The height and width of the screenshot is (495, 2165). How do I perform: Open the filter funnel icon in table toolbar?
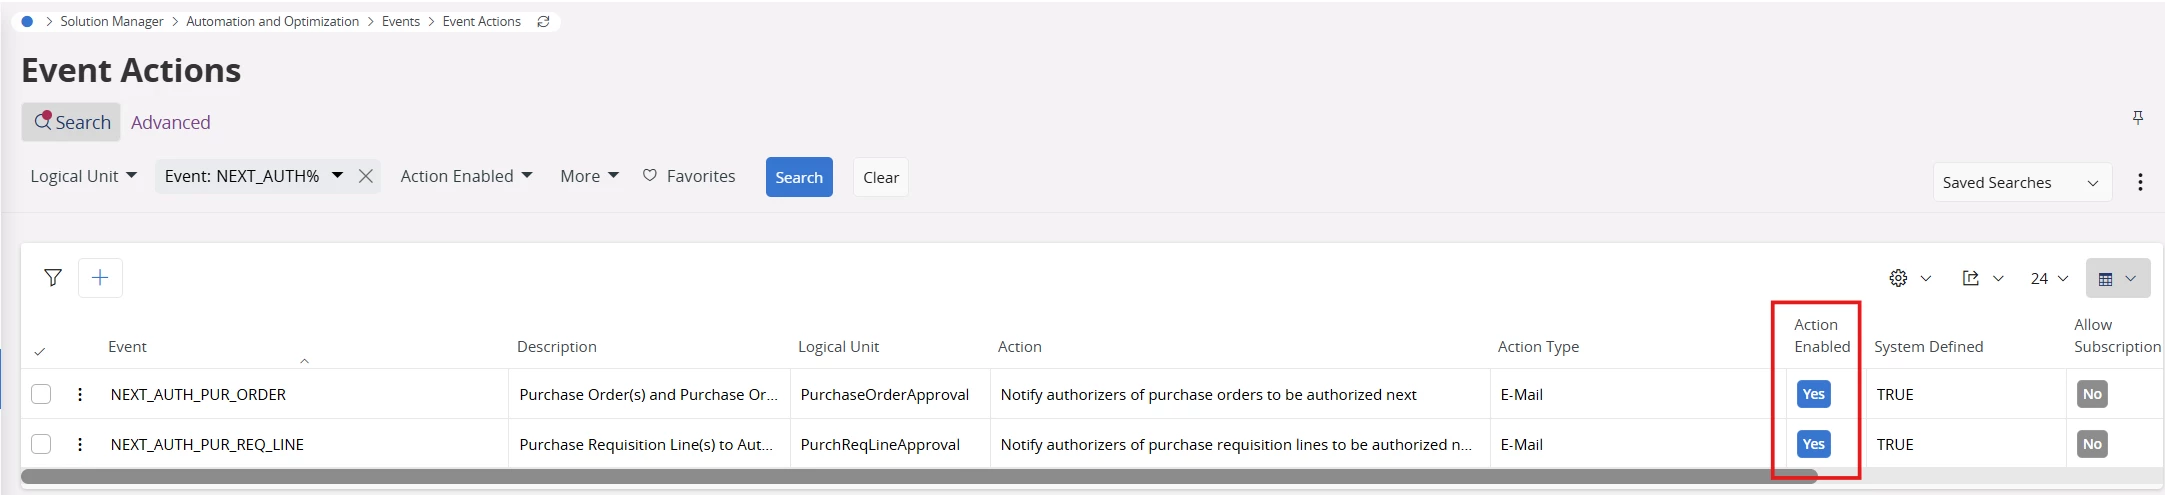click(x=53, y=278)
